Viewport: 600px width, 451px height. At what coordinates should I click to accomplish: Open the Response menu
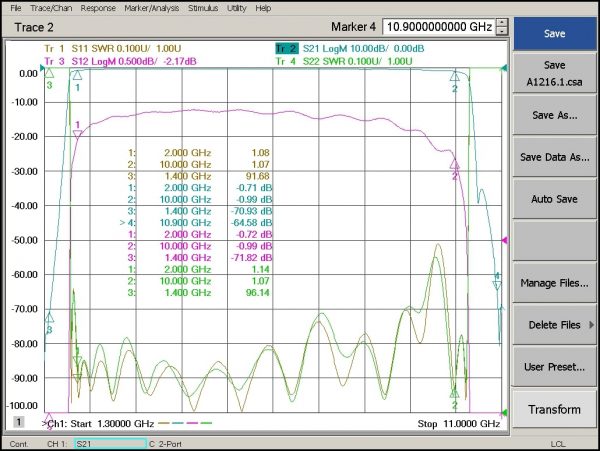[x=98, y=8]
